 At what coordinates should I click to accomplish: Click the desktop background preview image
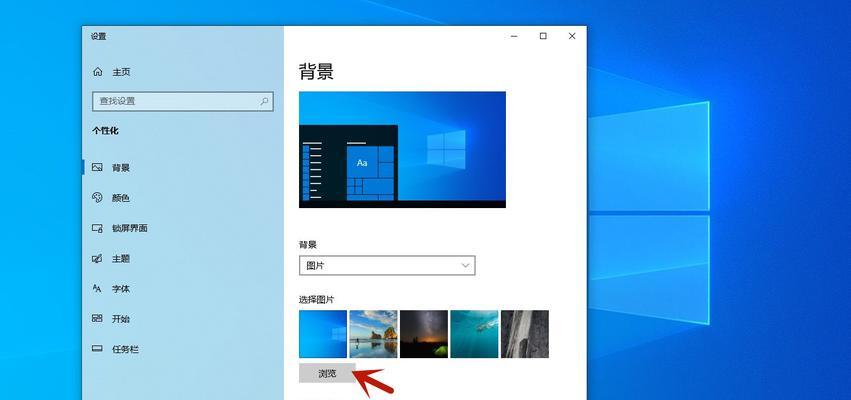tap(402, 149)
